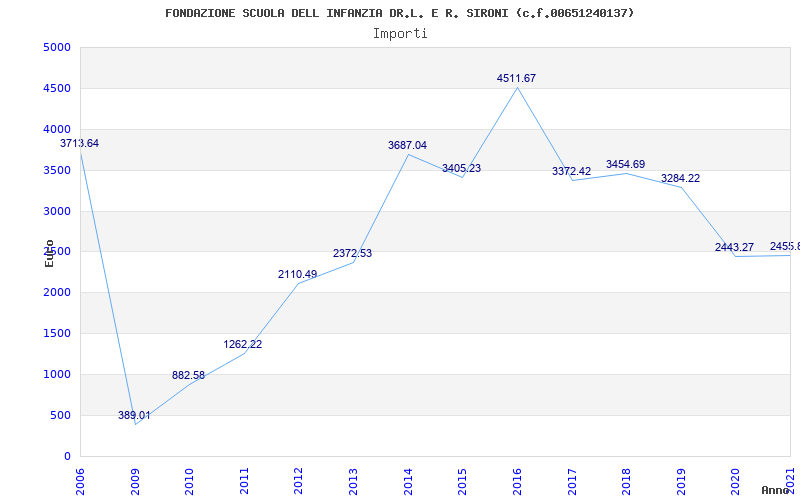
Task: Select data label 2372.53
Action: [x=353, y=254]
